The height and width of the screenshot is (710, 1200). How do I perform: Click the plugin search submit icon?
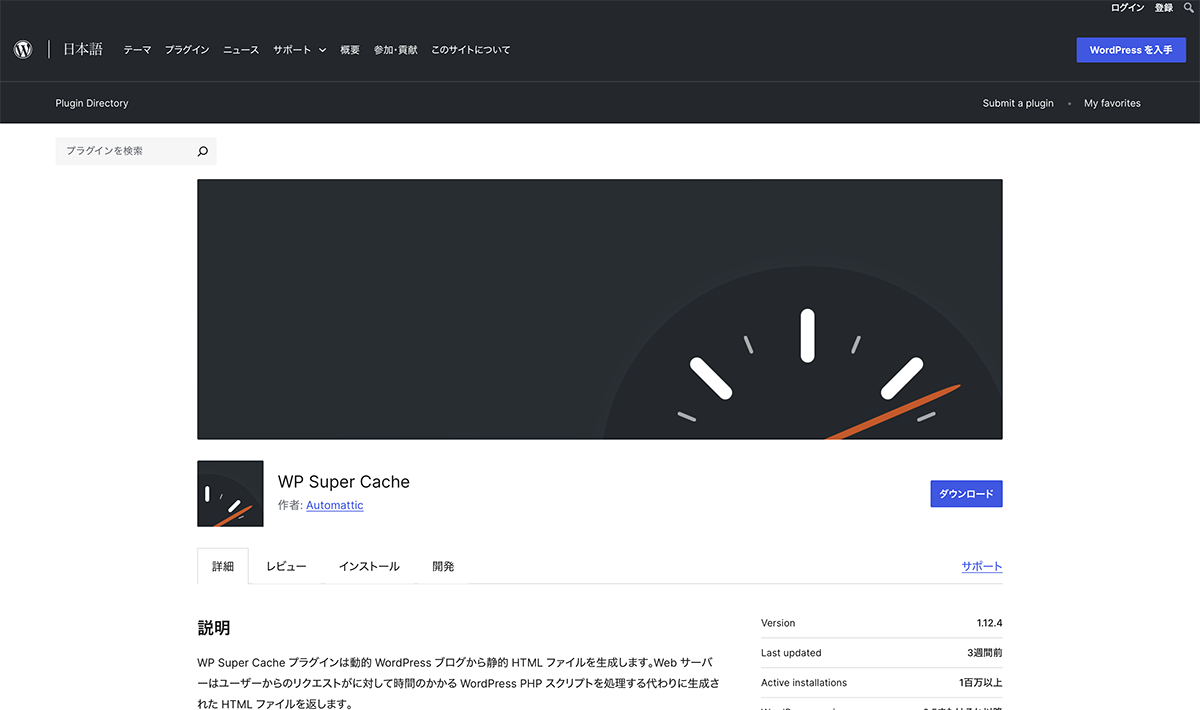(203, 151)
